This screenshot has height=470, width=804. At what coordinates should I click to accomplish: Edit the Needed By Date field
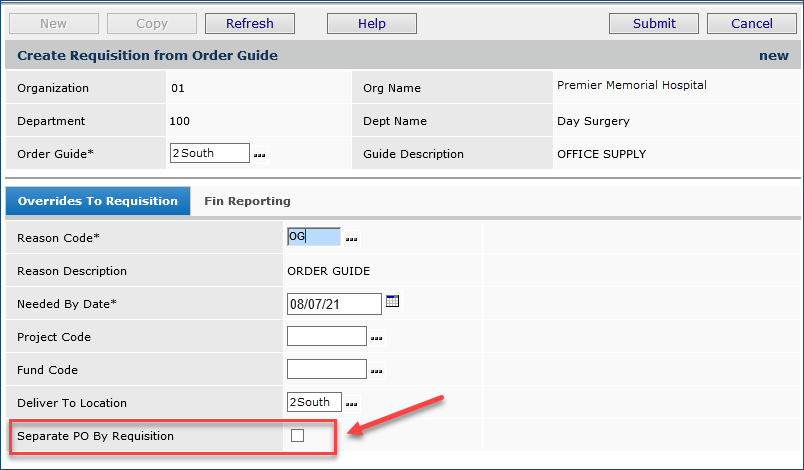coord(334,303)
